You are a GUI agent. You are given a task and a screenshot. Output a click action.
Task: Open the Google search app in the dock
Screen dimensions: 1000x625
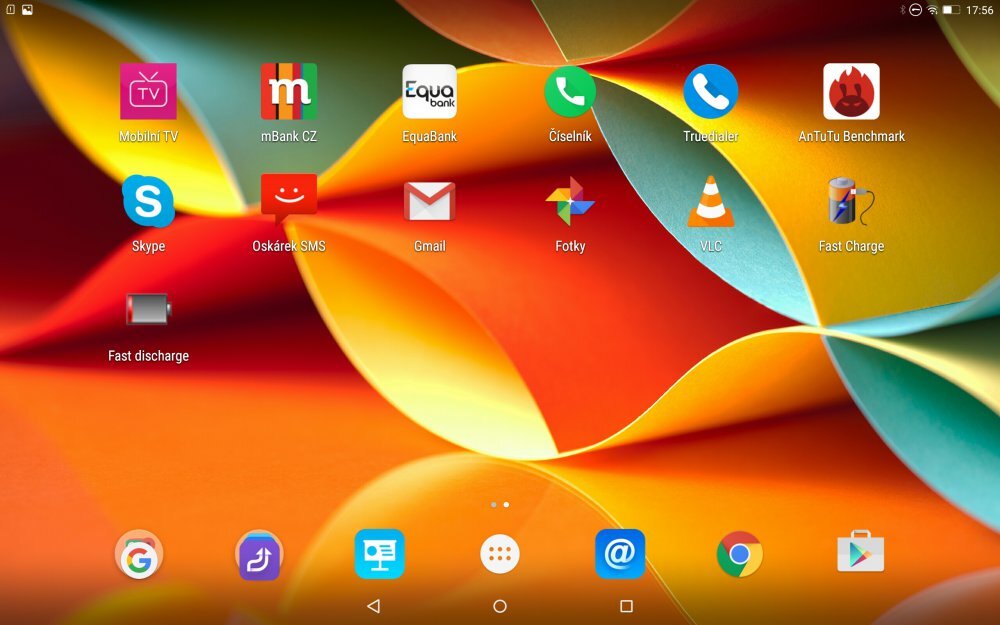pyautogui.click(x=139, y=552)
